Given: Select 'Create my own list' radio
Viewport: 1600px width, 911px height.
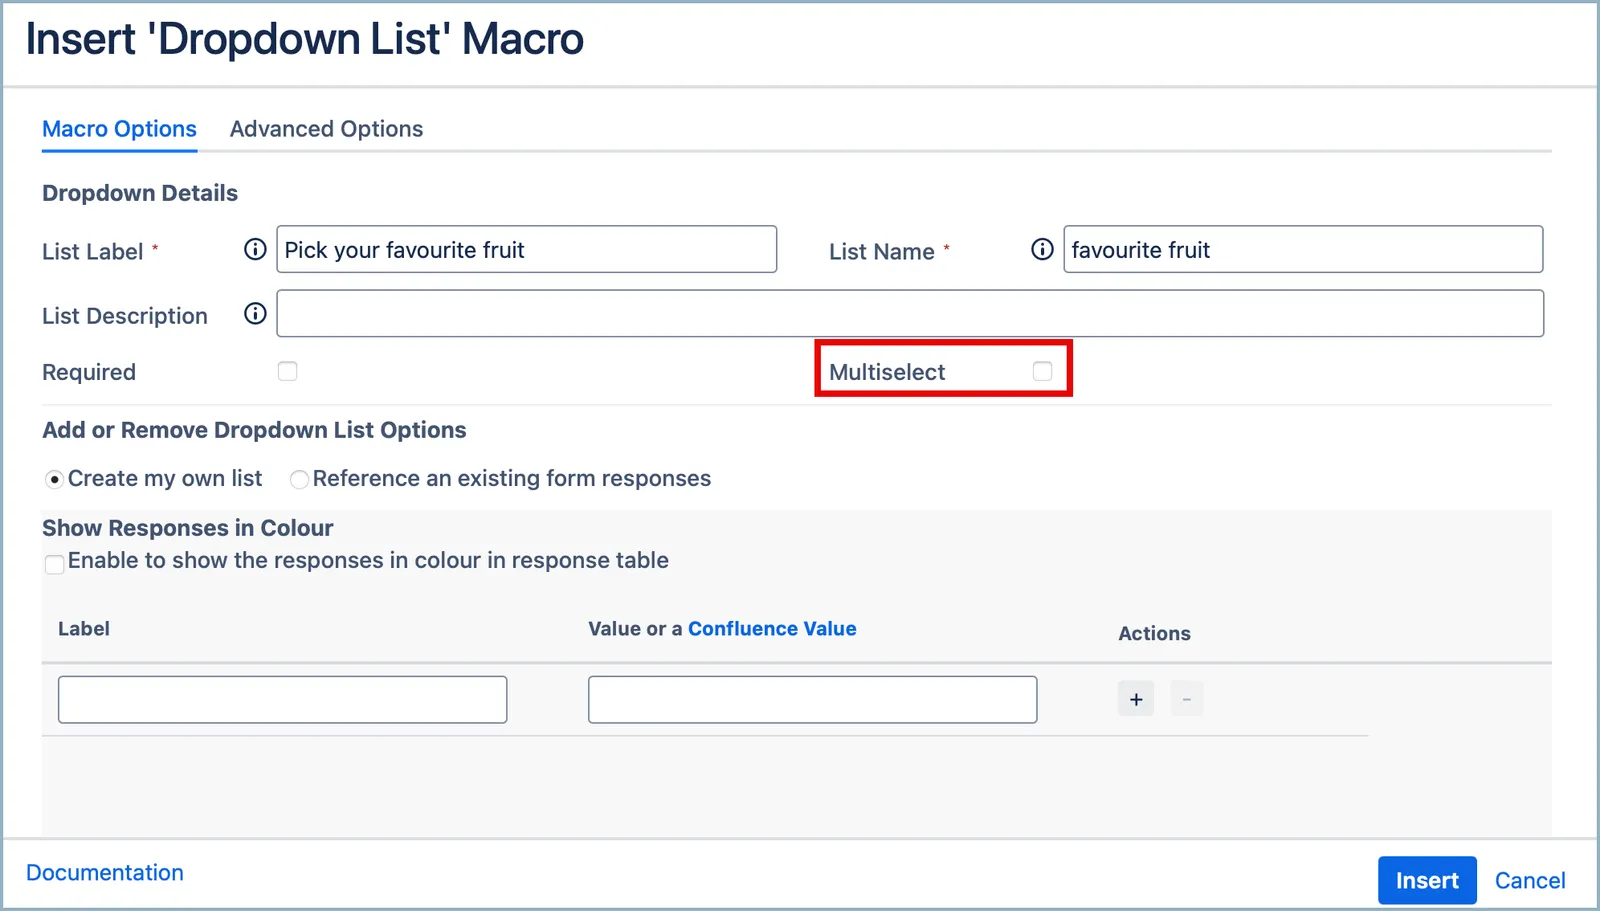Looking at the screenshot, I should click(55, 480).
